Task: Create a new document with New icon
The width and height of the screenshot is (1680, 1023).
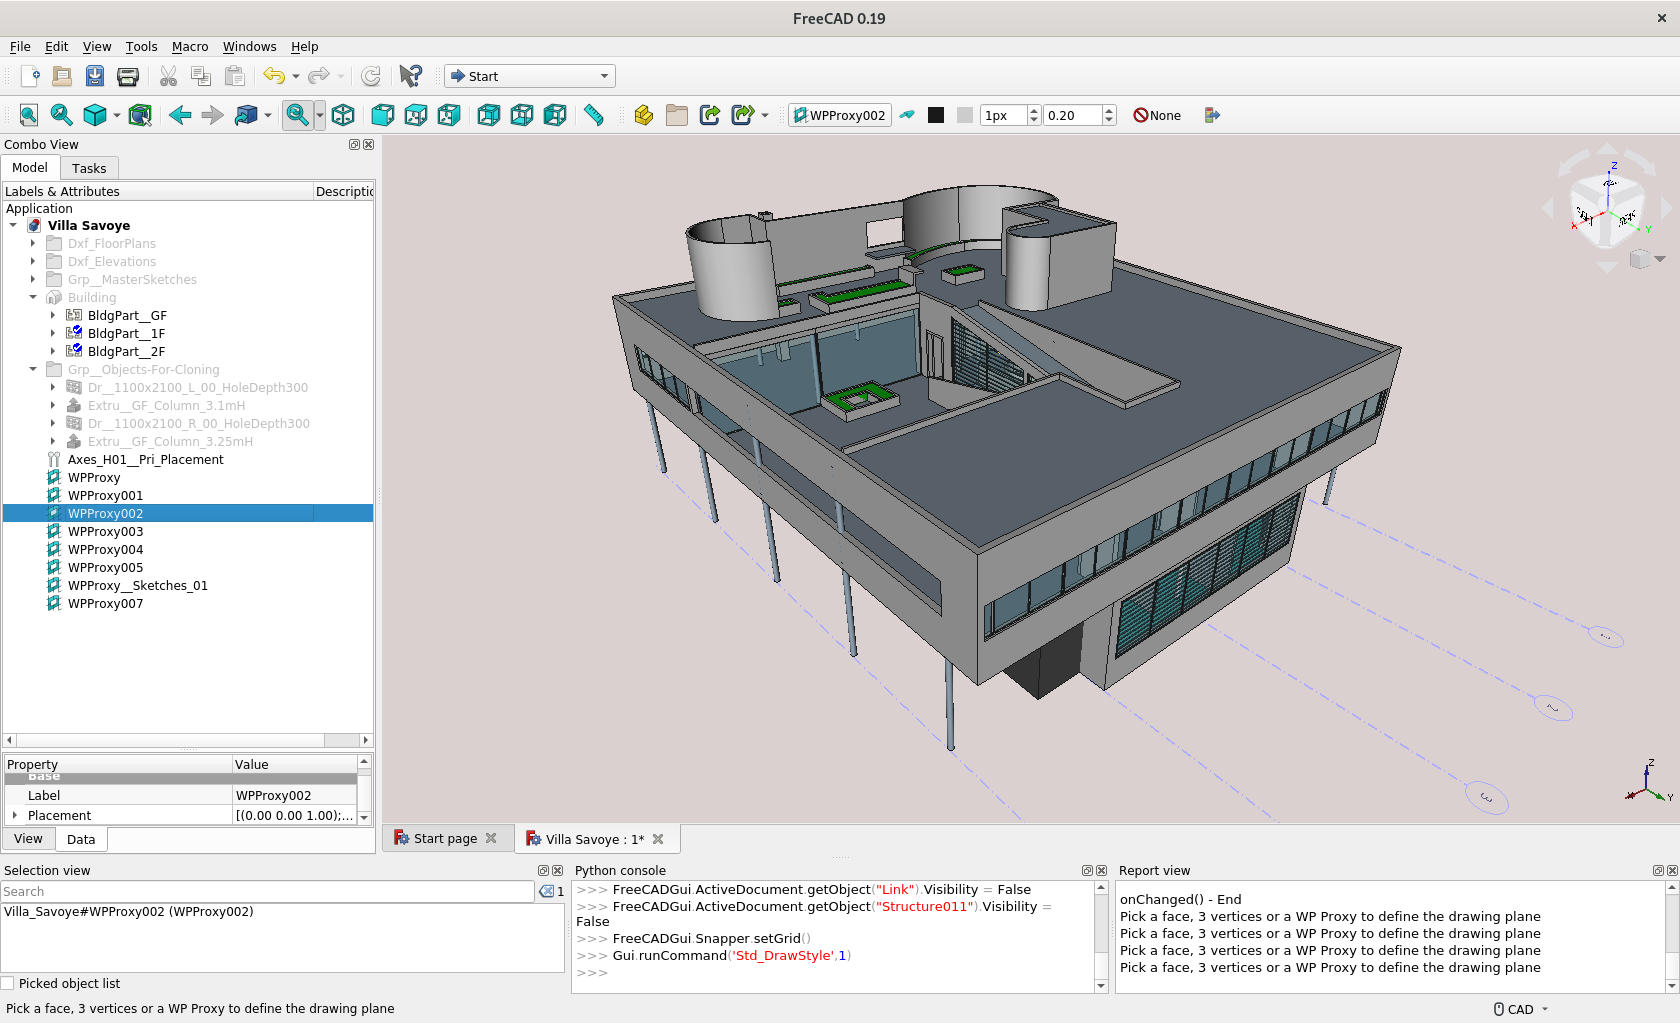Action: coord(30,76)
